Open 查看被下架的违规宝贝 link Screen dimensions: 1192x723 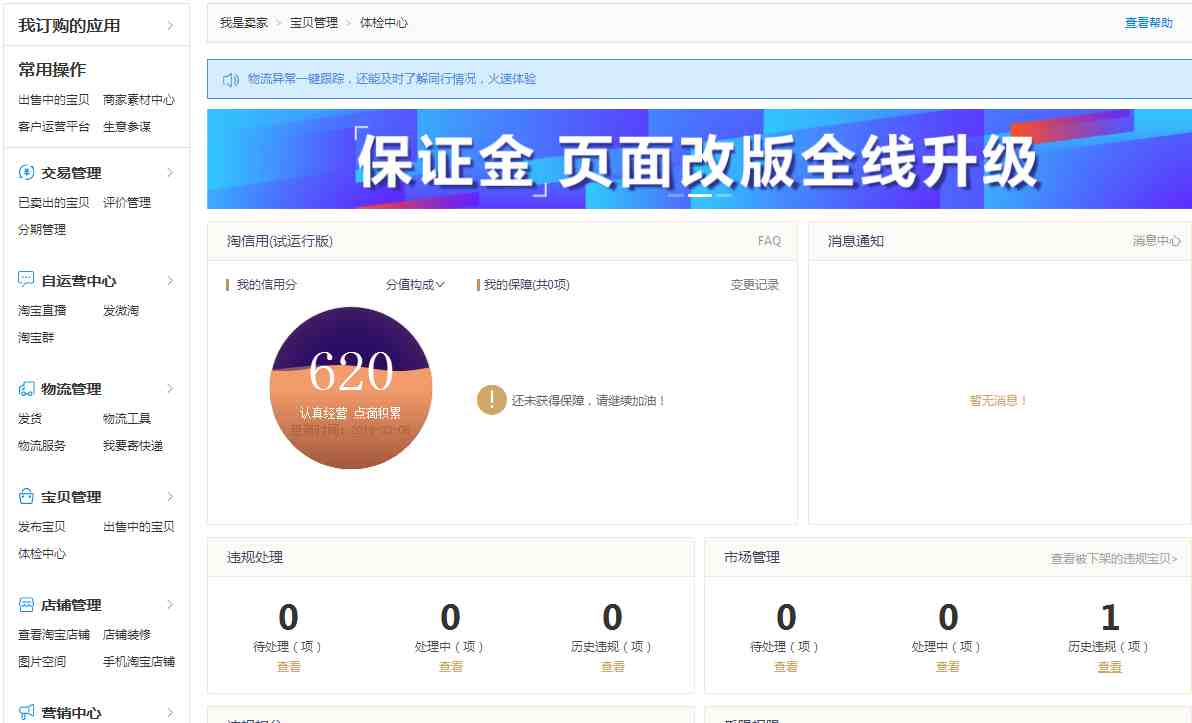(x=1114, y=558)
